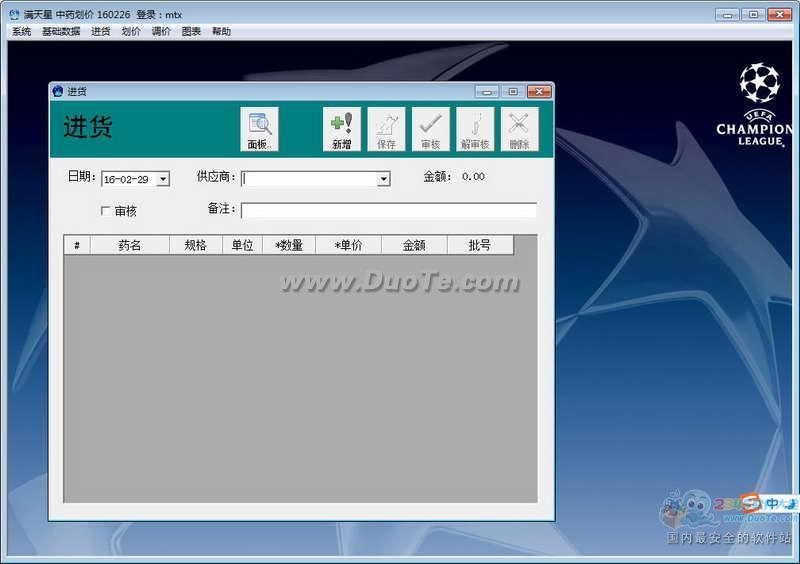Click the 单位 column header
Viewport: 800px width, 564px height.
(x=242, y=245)
